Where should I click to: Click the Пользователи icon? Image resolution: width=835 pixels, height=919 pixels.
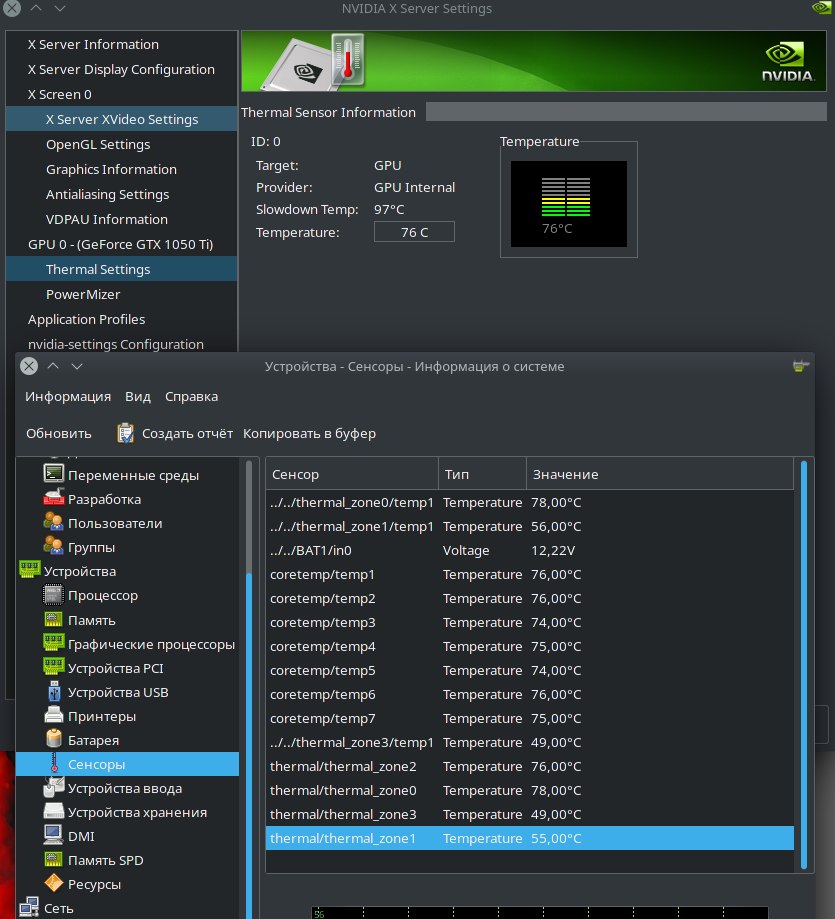(53, 522)
